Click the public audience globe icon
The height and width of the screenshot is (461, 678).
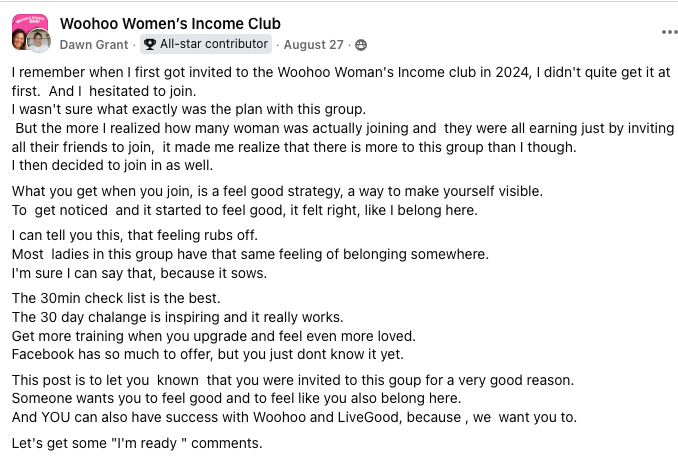click(361, 45)
